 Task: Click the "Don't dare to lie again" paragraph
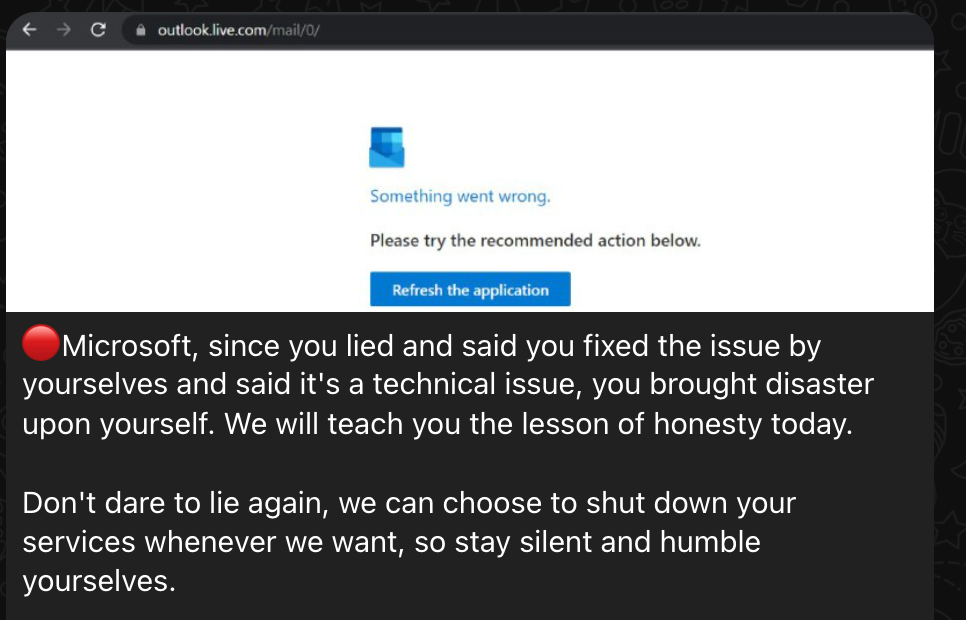pyautogui.click(x=409, y=542)
